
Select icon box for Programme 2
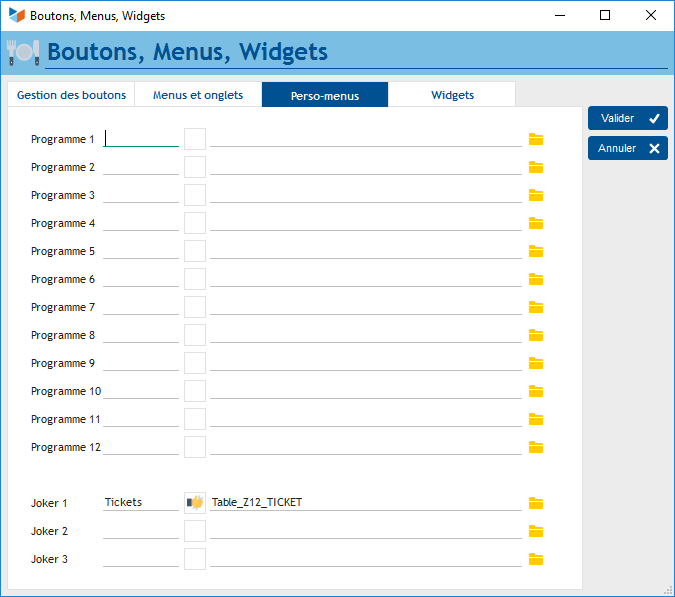point(195,167)
